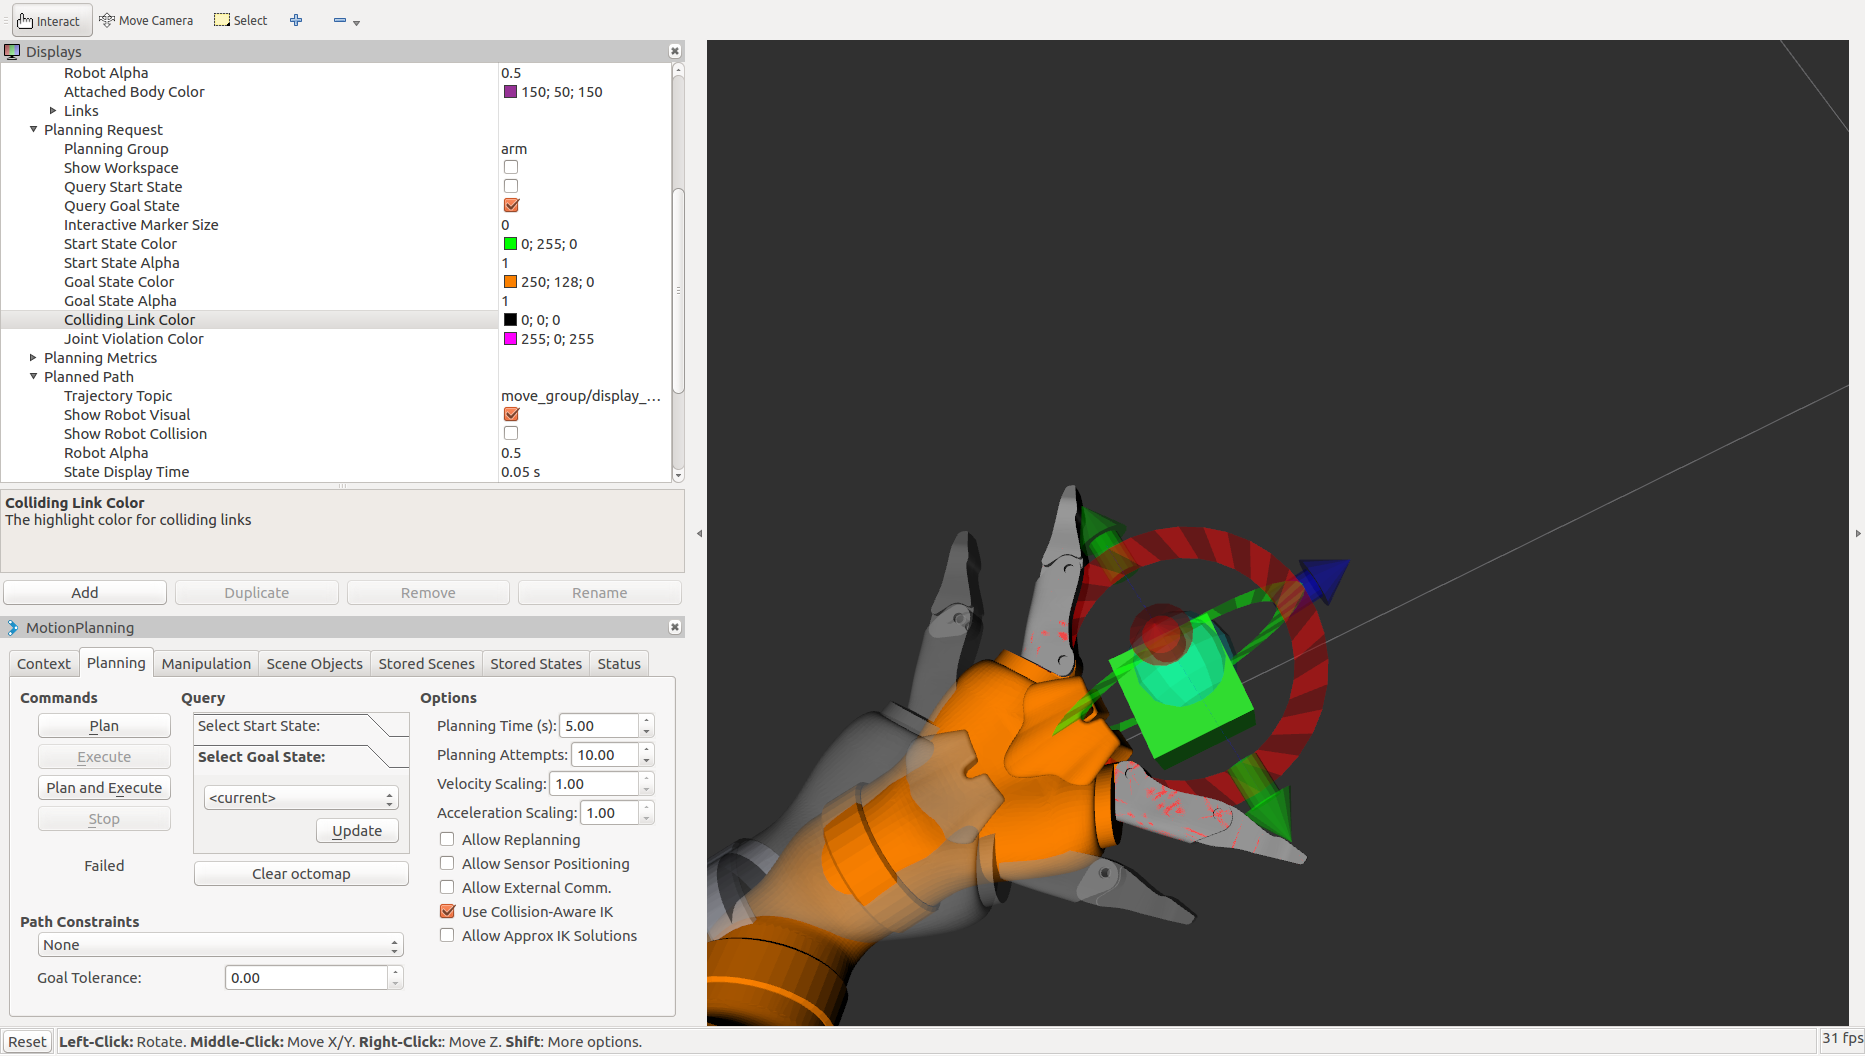The image size is (1865, 1056).
Task: Open the goal state <current> dropdown
Action: pyautogui.click(x=301, y=797)
